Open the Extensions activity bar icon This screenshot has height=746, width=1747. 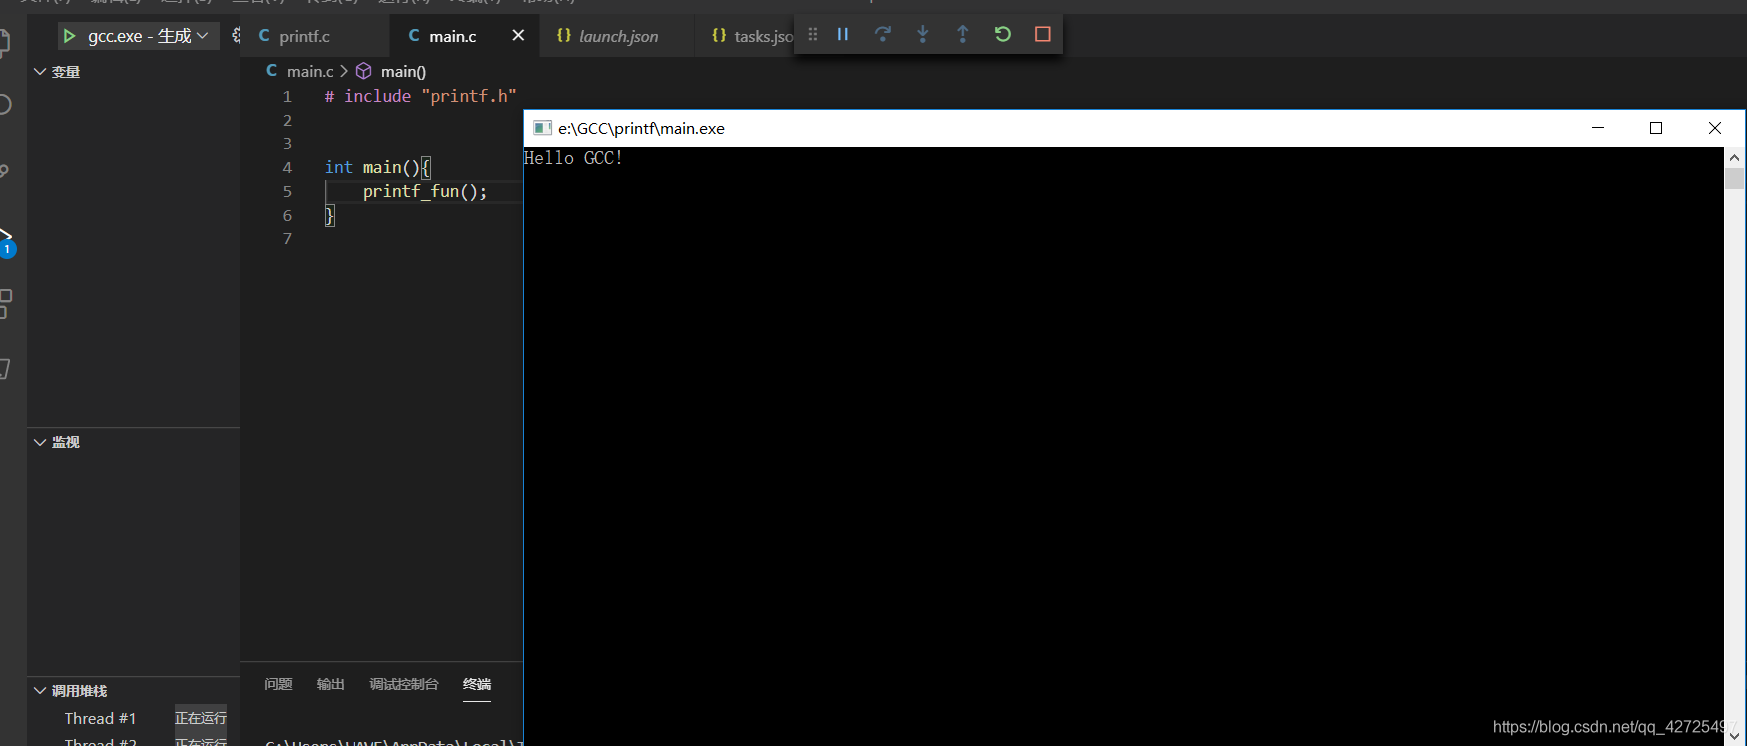5,303
